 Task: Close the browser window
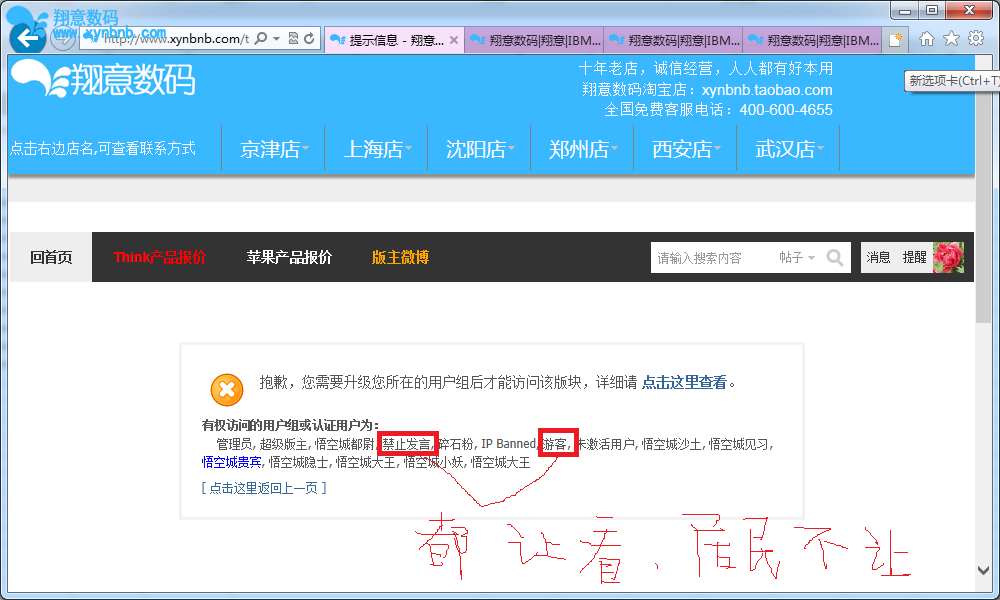click(x=969, y=10)
